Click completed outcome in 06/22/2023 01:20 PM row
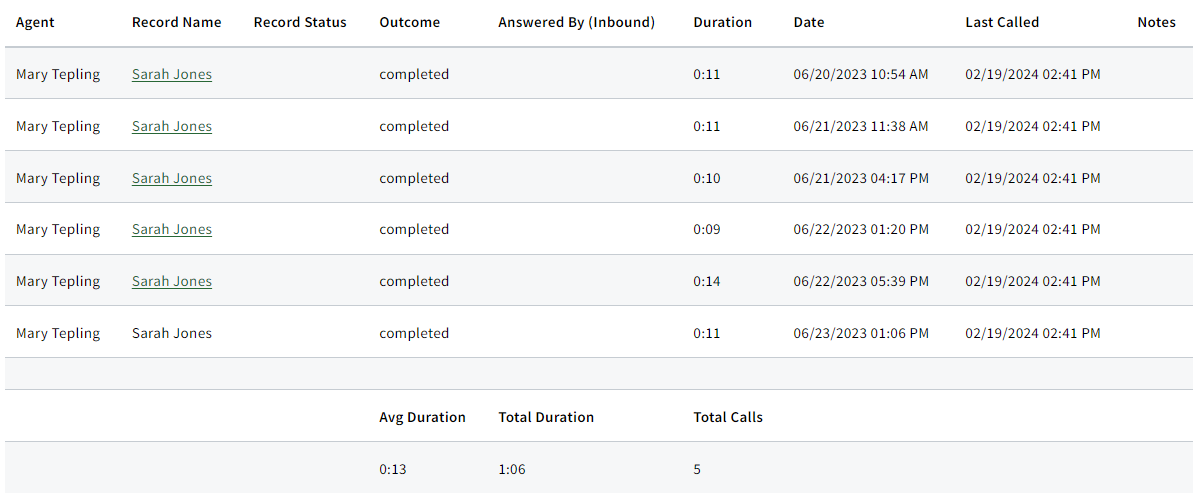 coord(414,229)
